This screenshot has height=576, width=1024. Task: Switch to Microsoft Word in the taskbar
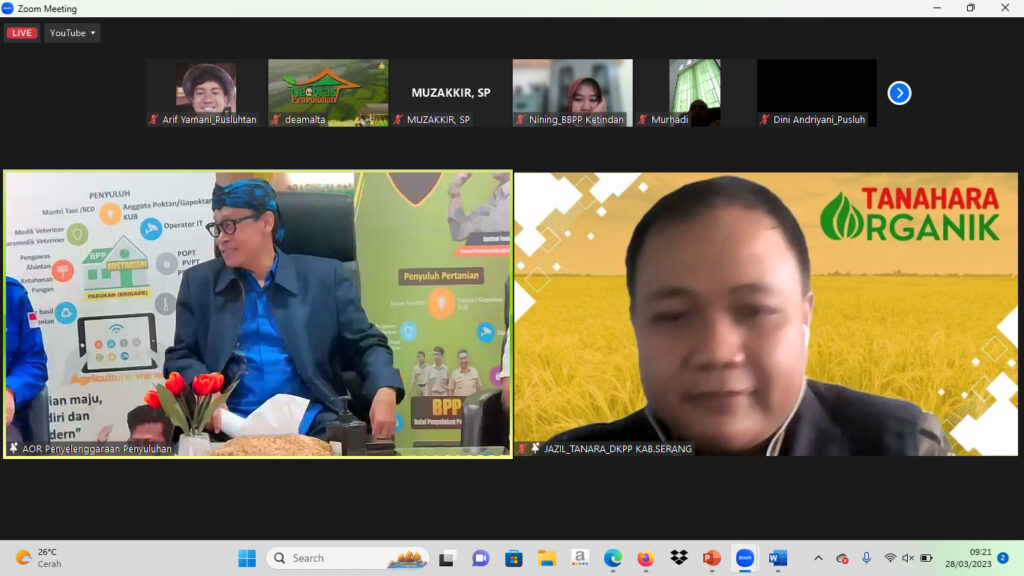pyautogui.click(x=778, y=558)
